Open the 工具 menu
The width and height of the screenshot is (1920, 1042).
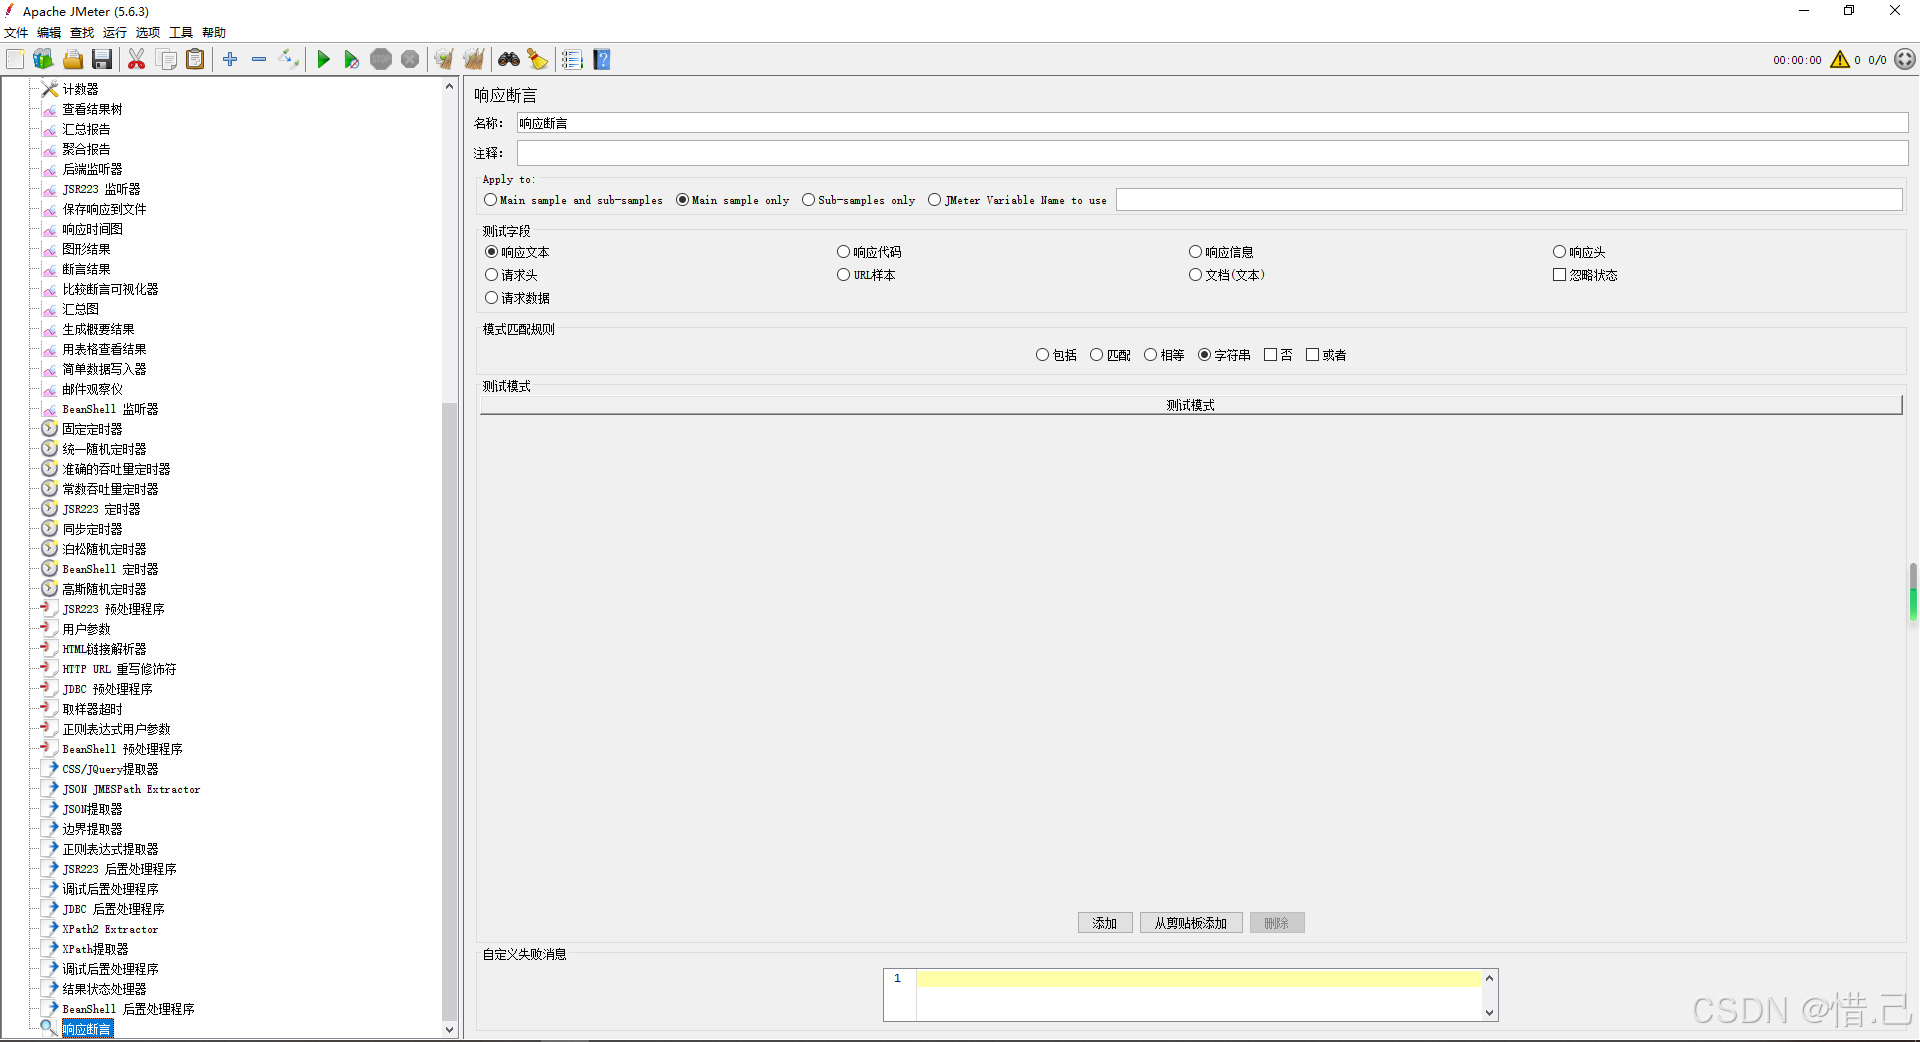(181, 32)
